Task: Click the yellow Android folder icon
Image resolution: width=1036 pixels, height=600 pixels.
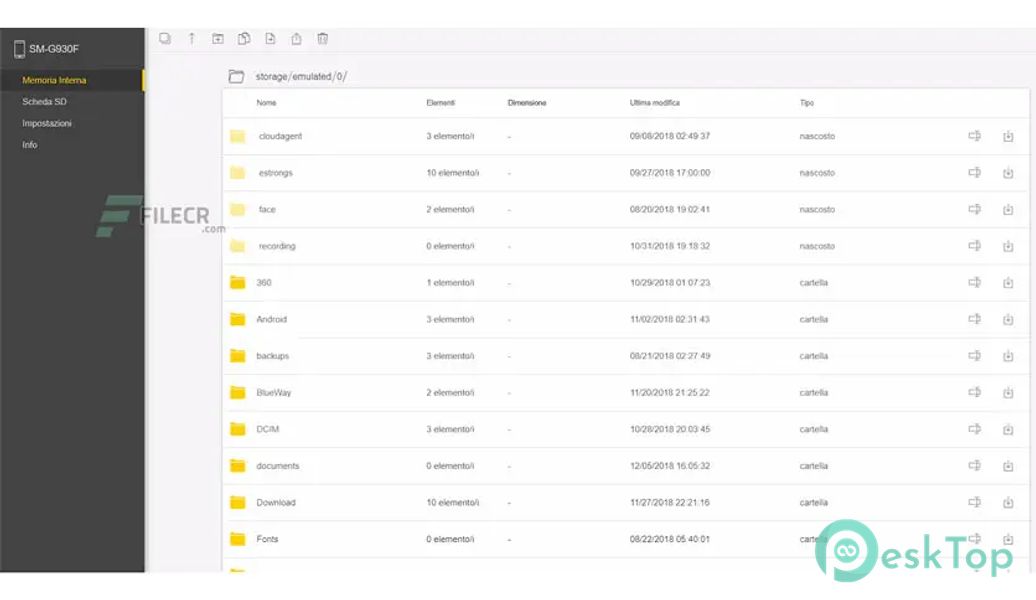Action: [237, 319]
